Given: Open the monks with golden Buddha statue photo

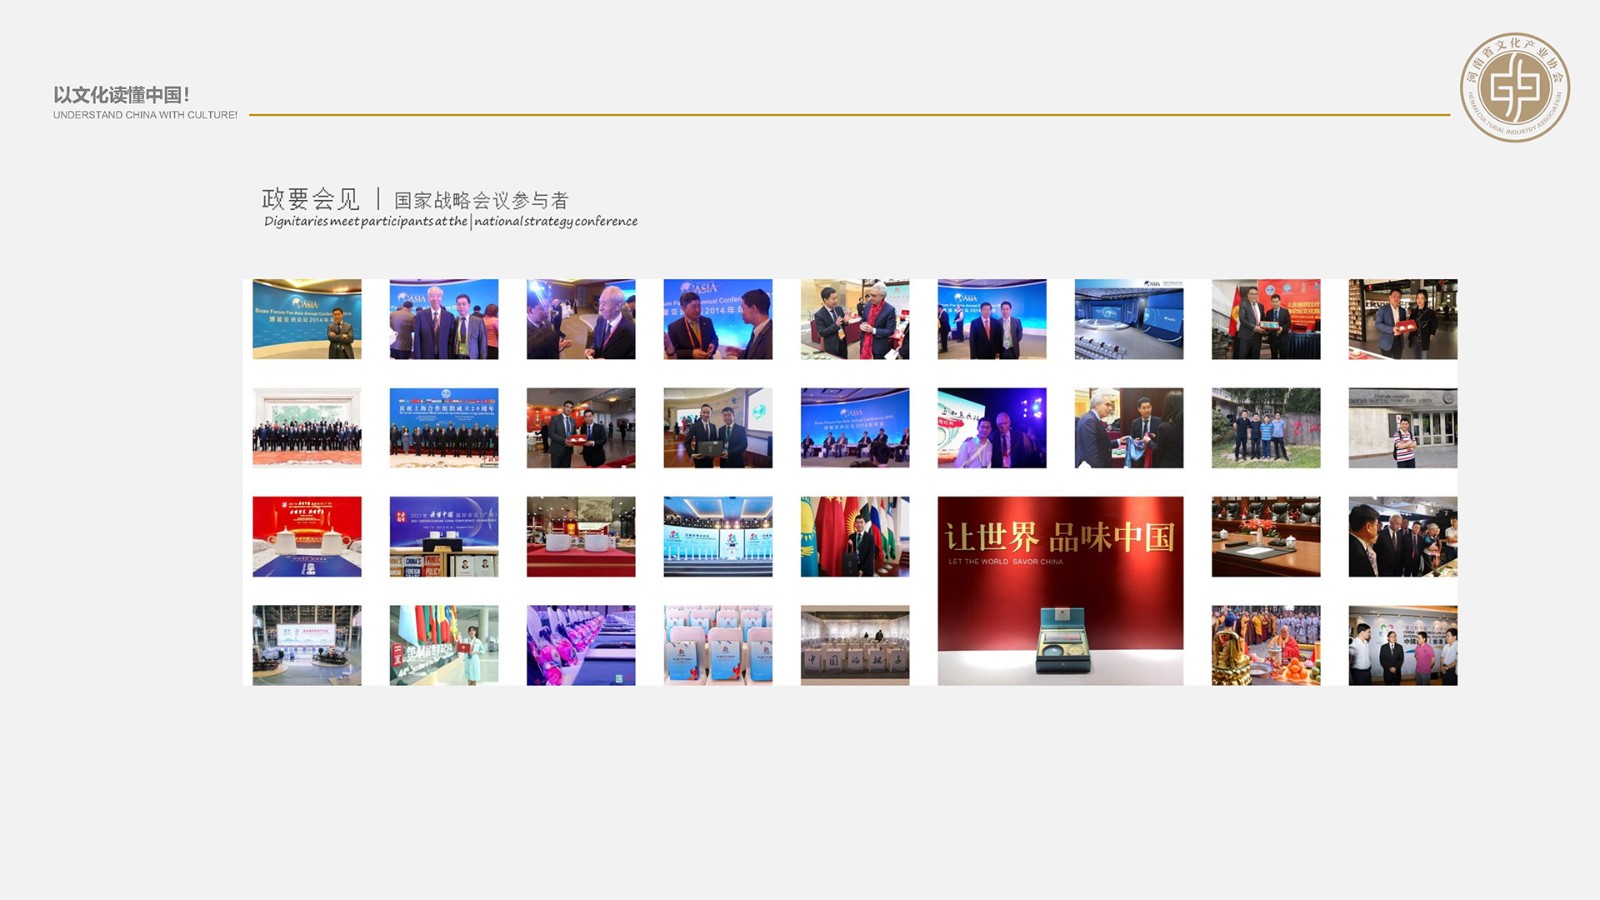Looking at the screenshot, I should (x=1266, y=645).
